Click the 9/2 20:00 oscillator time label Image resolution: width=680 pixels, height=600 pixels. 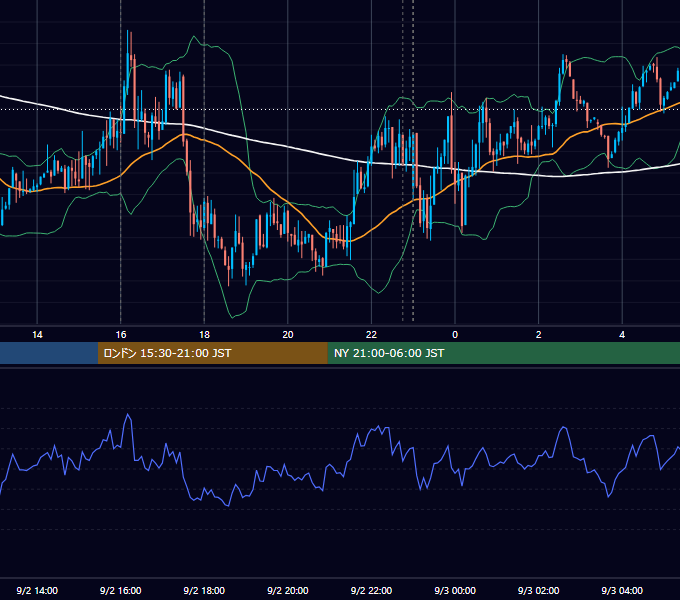tap(288, 591)
